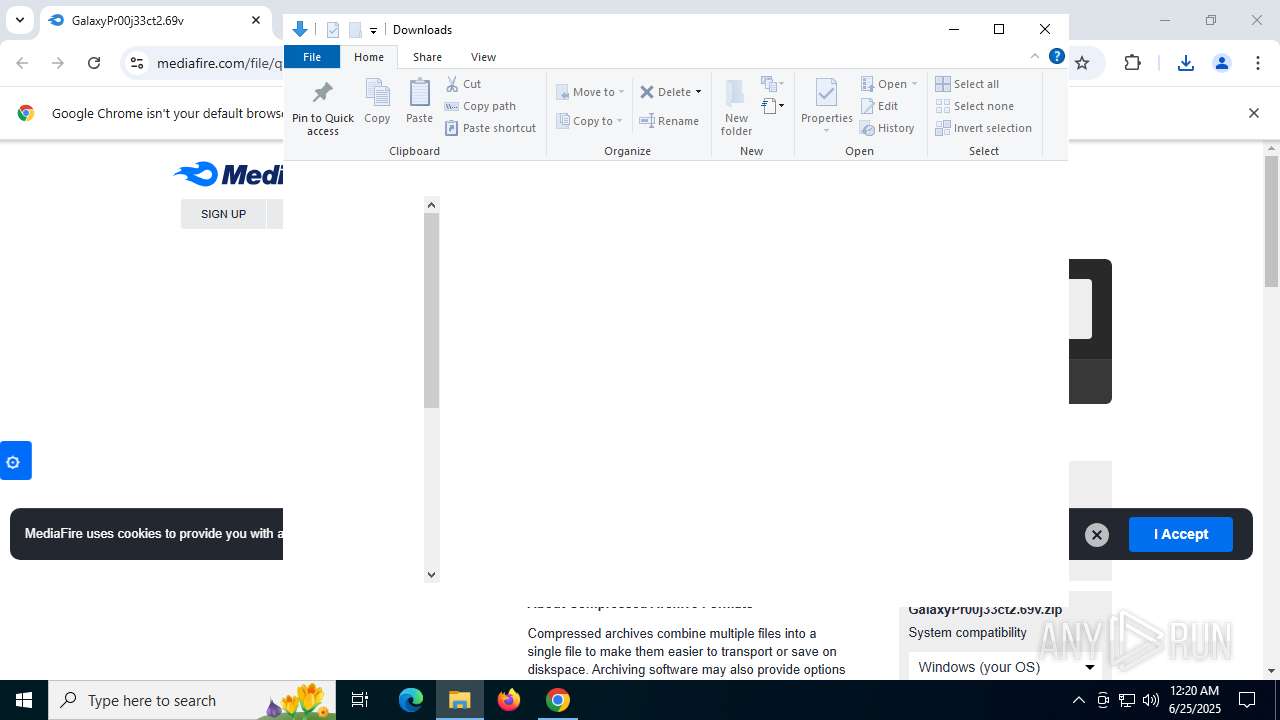This screenshot has width=1280, height=720.
Task: Click Rename in the Organize group
Action: pyautogui.click(x=669, y=121)
